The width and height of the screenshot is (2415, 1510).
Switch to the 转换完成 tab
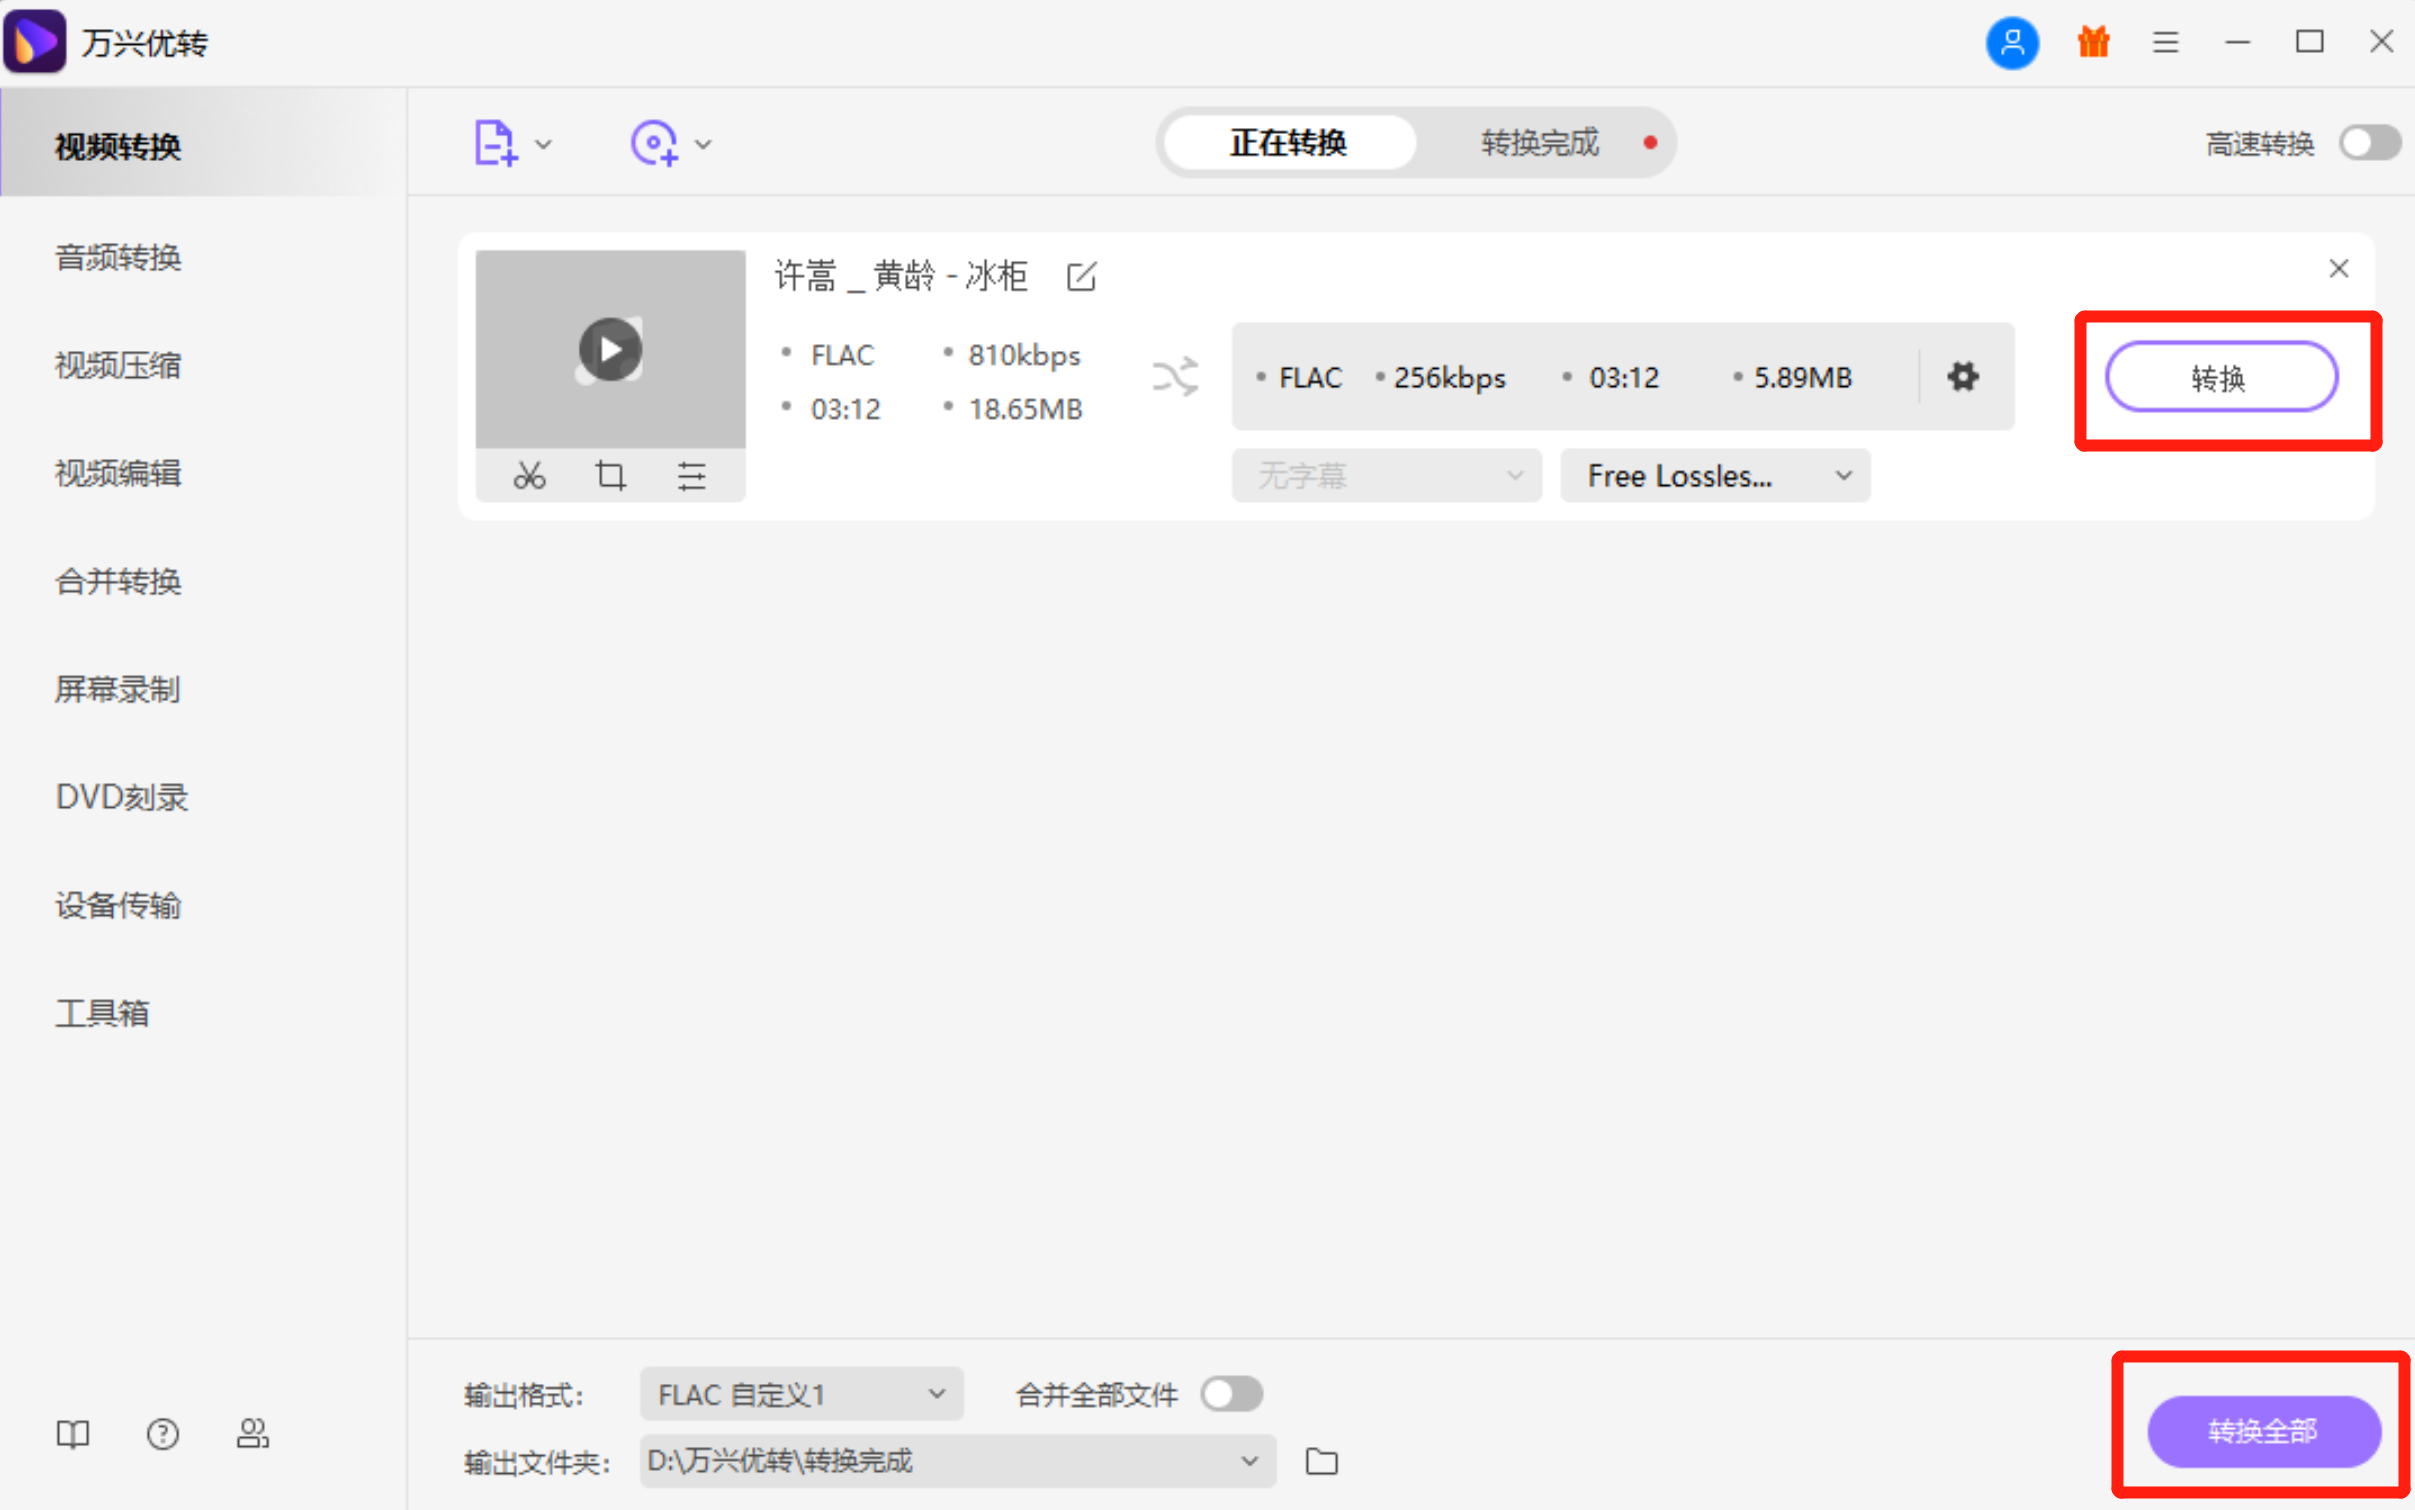pyautogui.click(x=1538, y=142)
